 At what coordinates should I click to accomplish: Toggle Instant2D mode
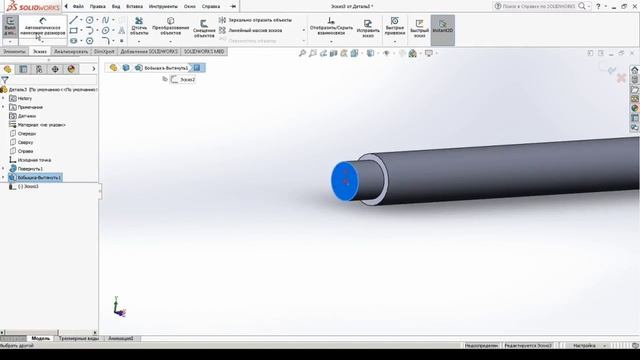[443, 30]
